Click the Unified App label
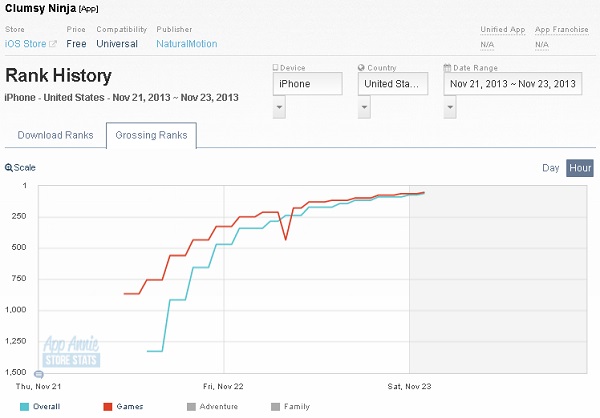600x418 pixels. pyautogui.click(x=502, y=29)
